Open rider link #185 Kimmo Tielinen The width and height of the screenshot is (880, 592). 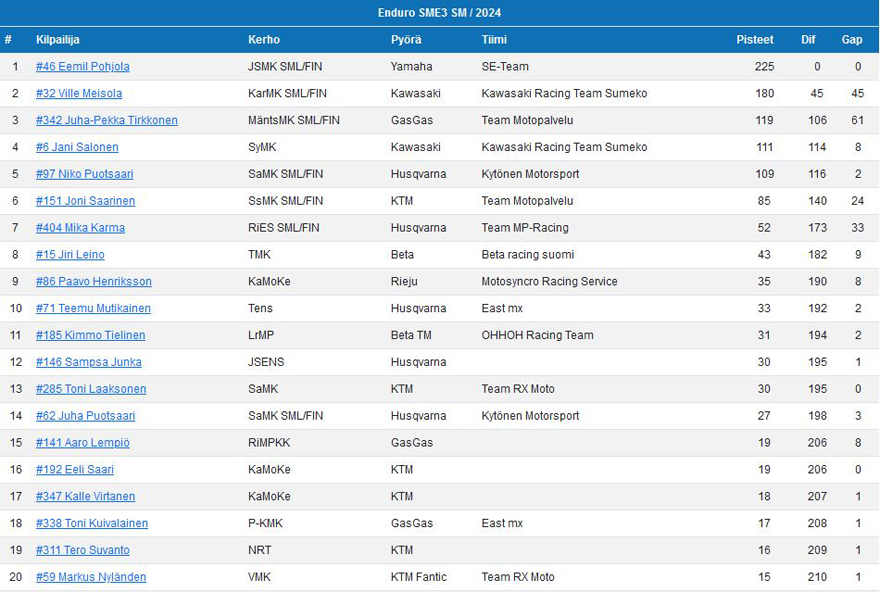point(90,335)
